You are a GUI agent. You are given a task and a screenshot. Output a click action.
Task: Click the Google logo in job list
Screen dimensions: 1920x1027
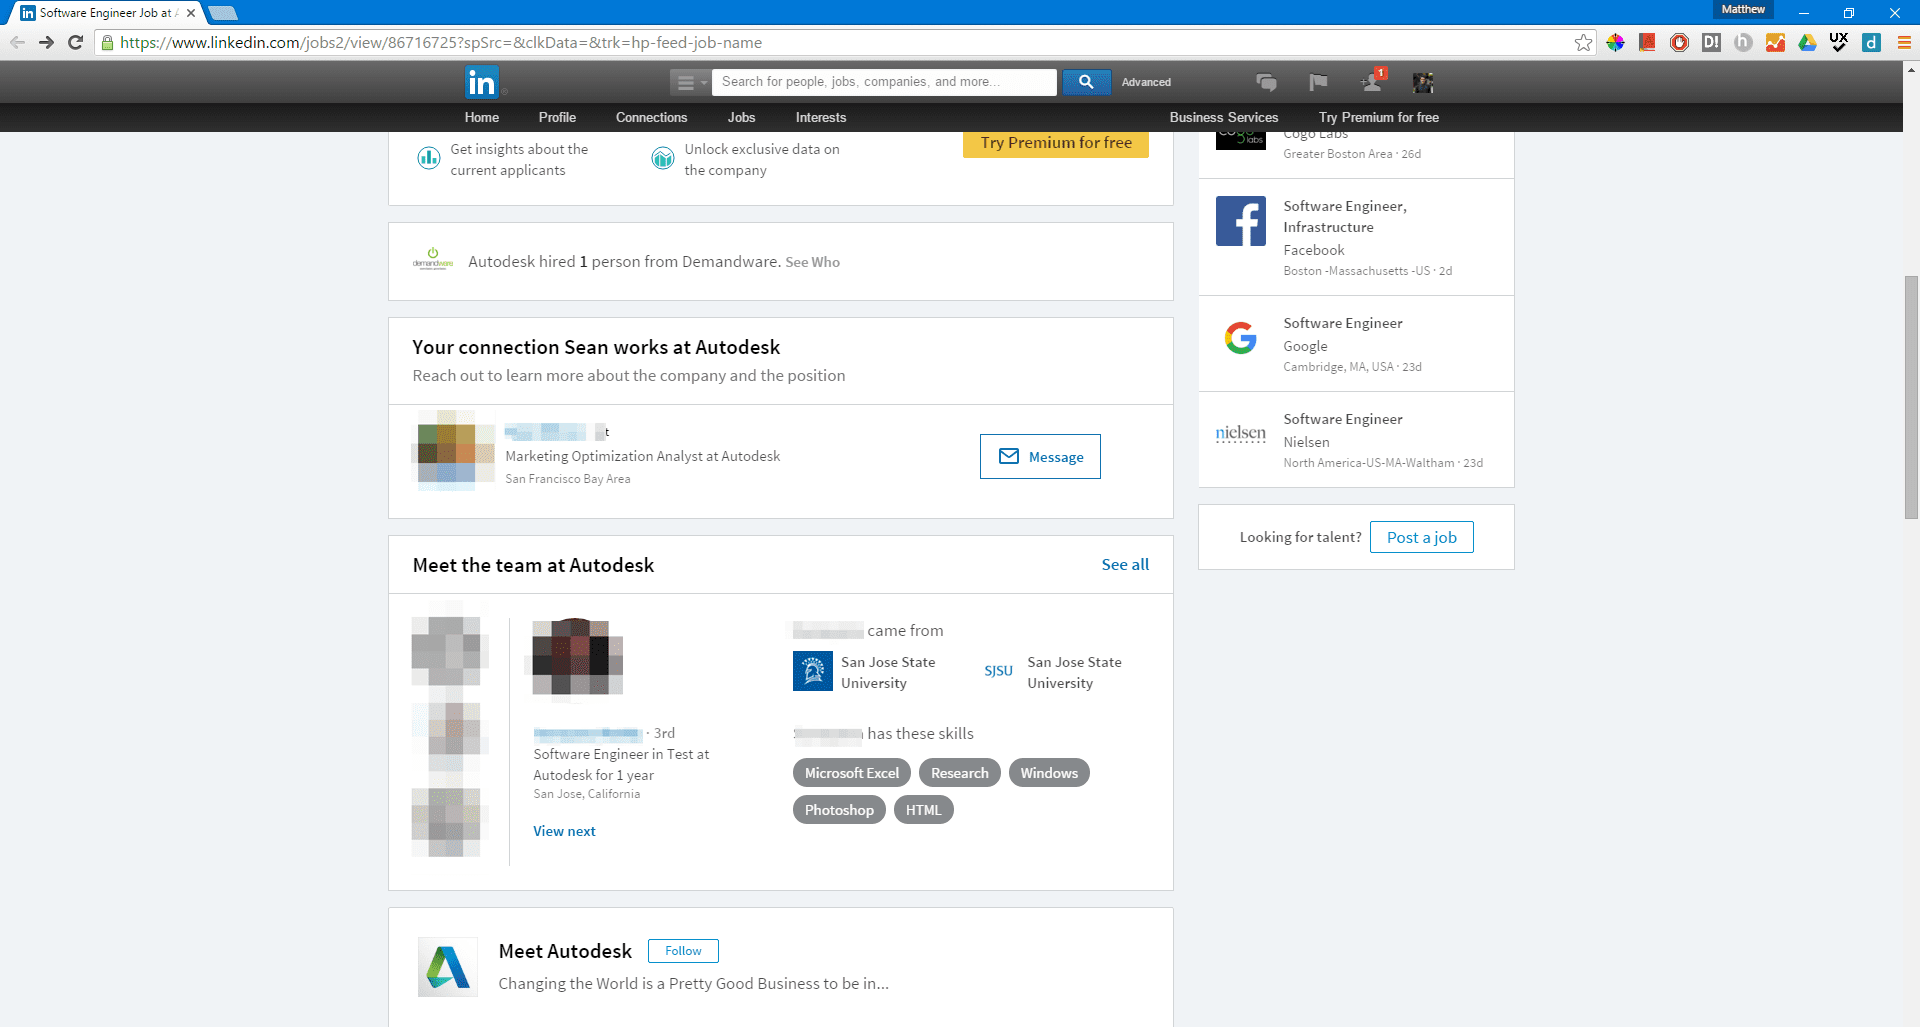click(x=1241, y=338)
